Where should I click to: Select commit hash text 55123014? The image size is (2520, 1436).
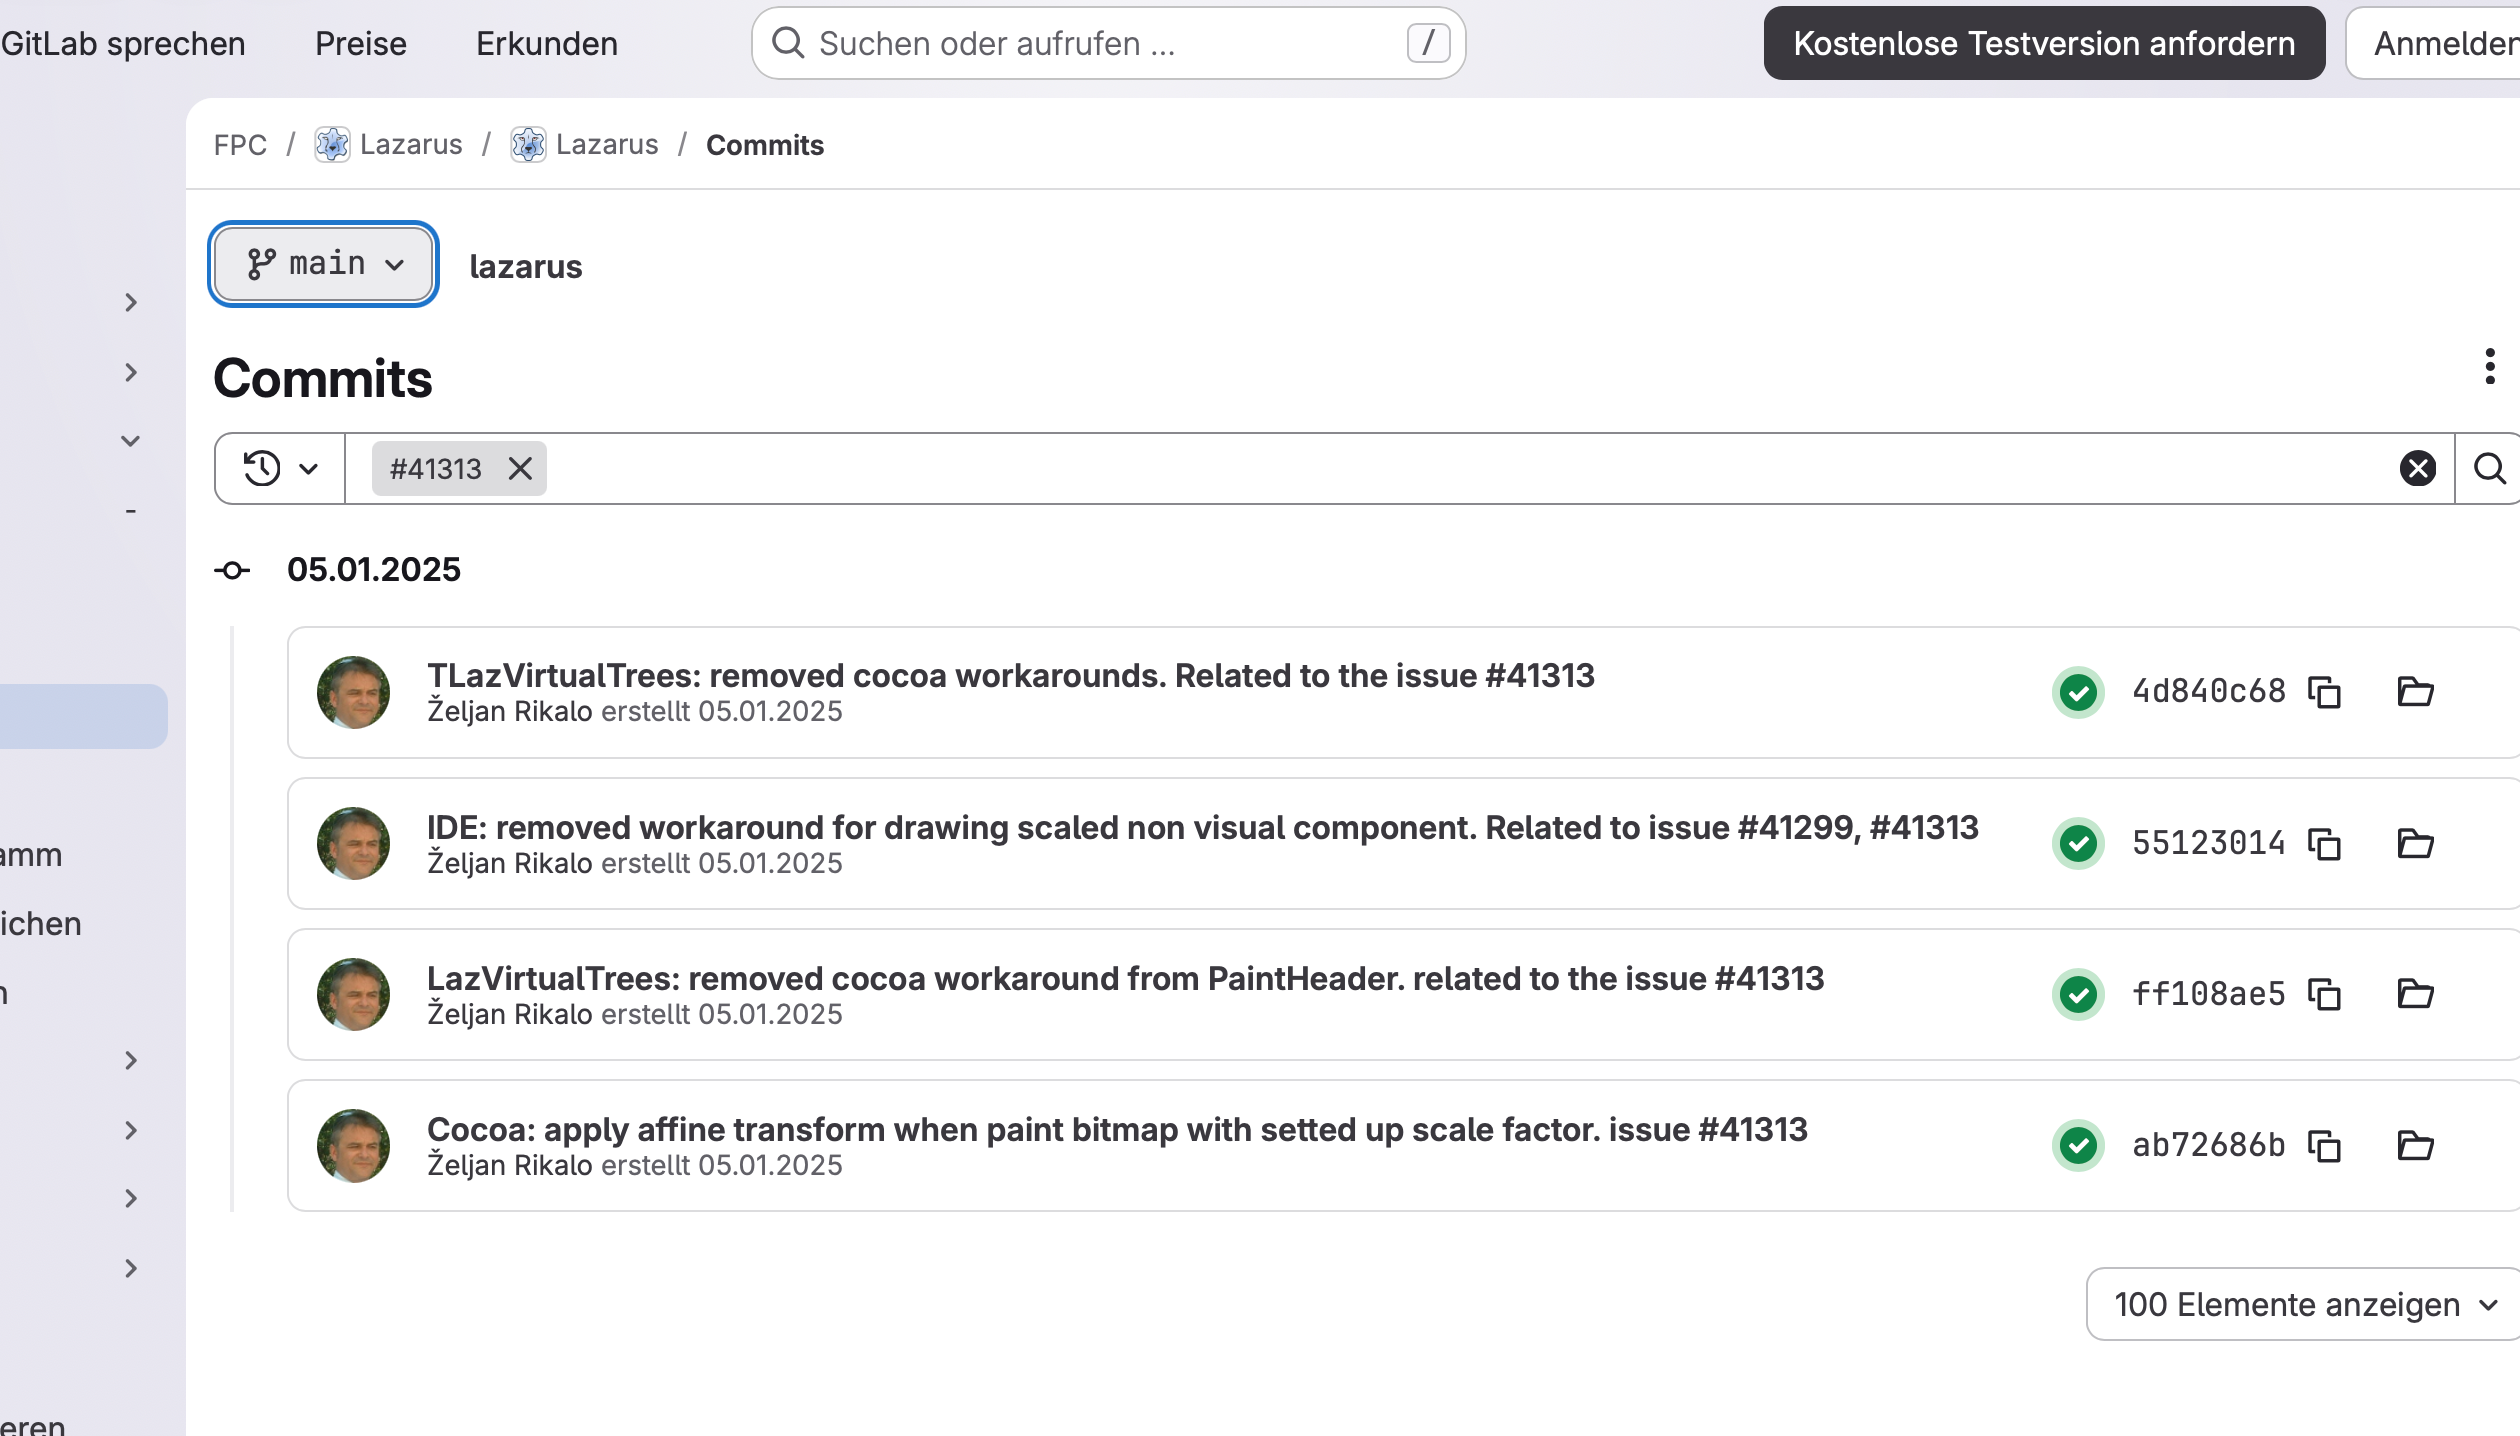coord(2208,844)
